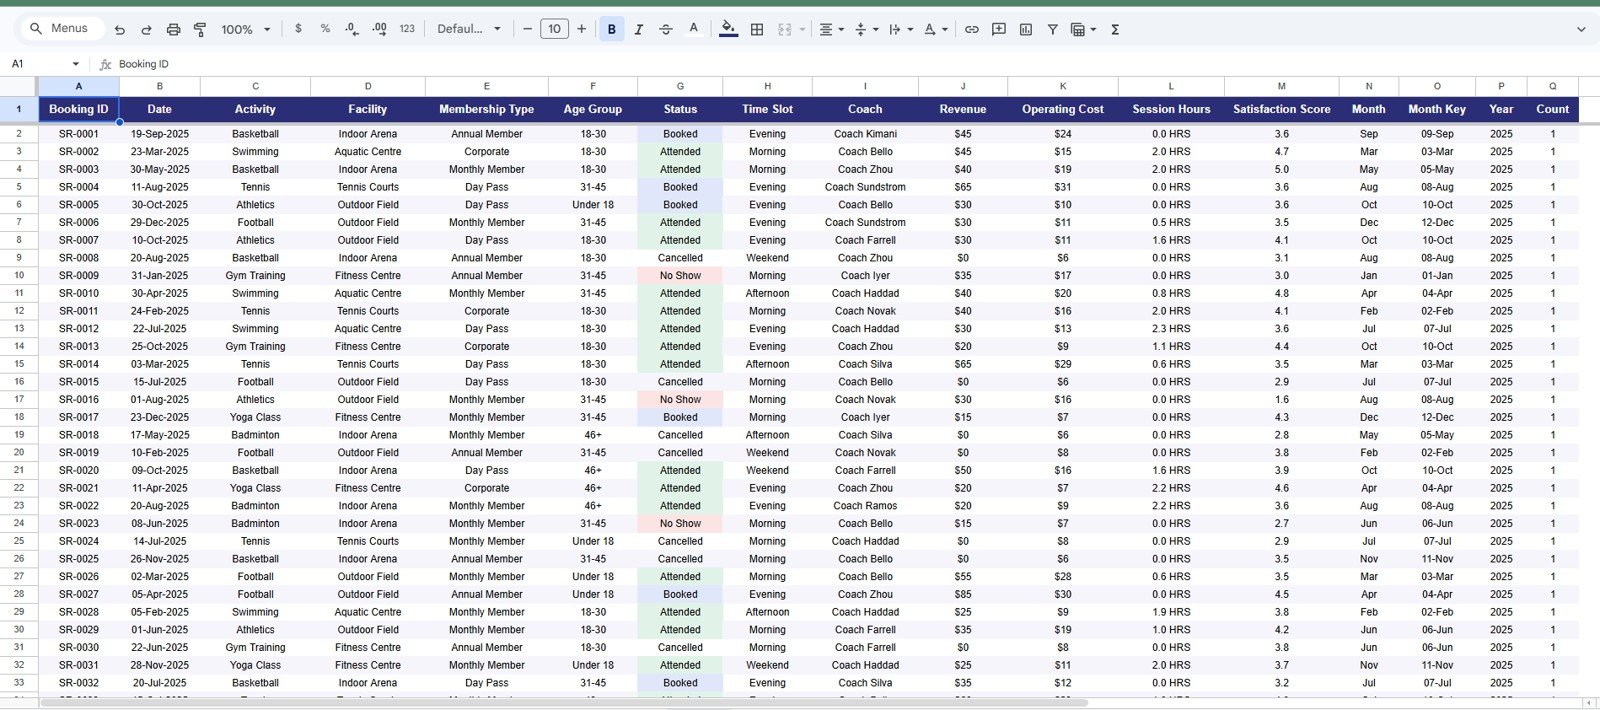Click the Functions sigma icon

click(x=1115, y=29)
